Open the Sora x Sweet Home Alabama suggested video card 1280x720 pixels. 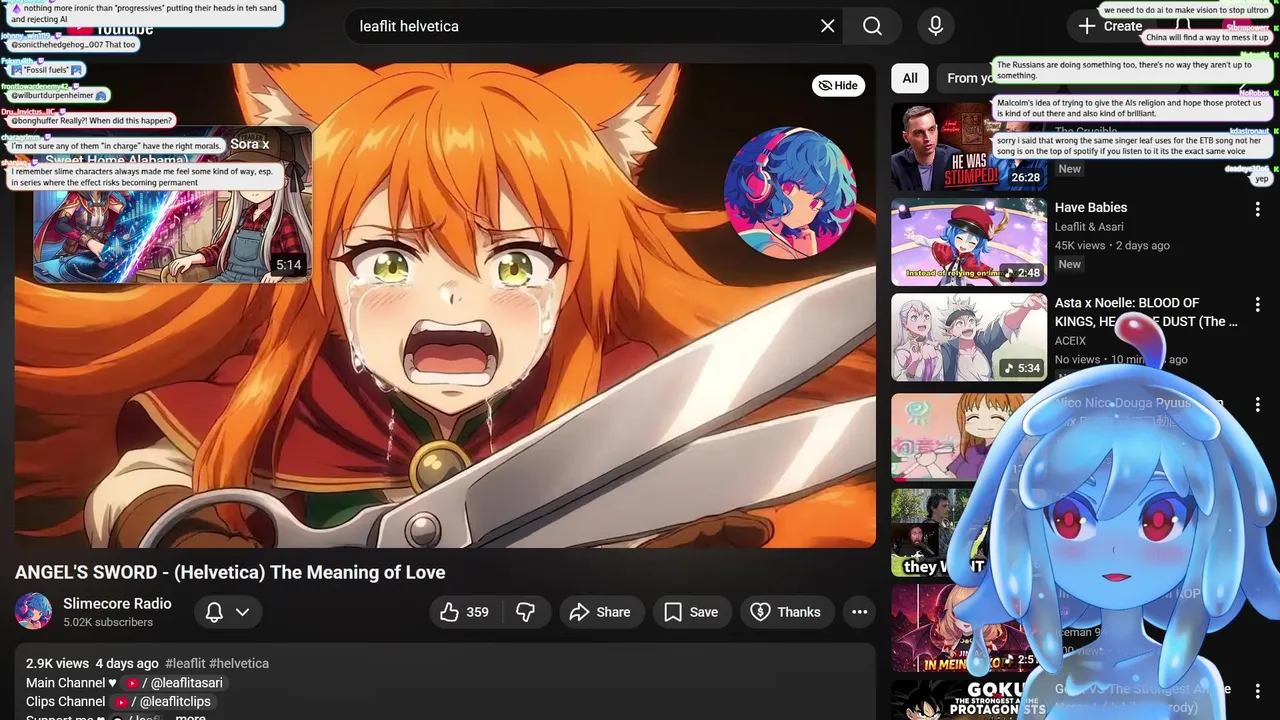[172, 205]
